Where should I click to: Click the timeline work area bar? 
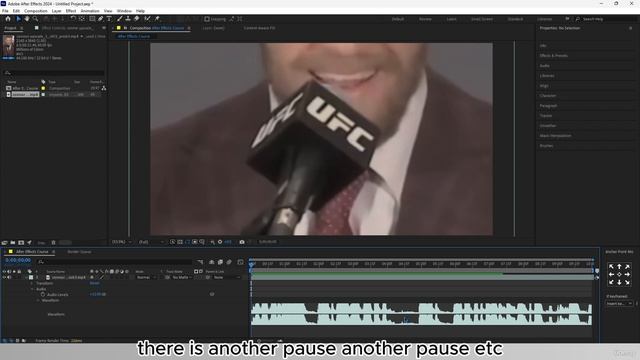(x=422, y=271)
